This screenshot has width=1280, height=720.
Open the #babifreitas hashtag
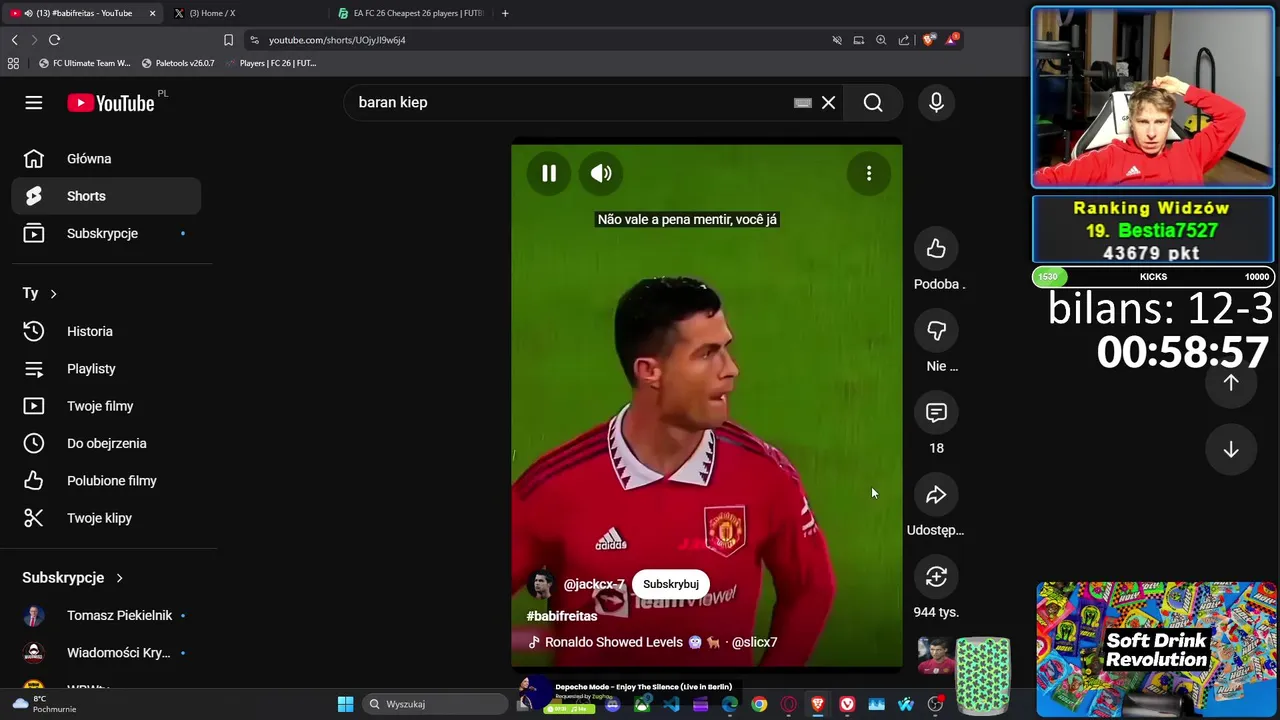click(x=562, y=616)
